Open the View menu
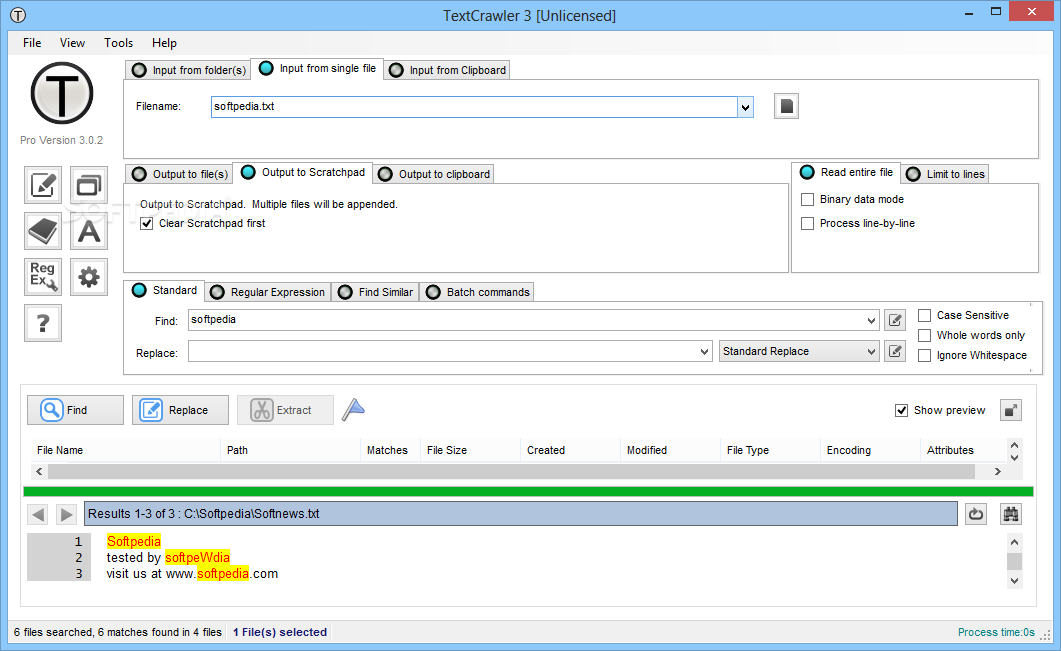Image resolution: width=1061 pixels, height=651 pixels. [x=72, y=43]
